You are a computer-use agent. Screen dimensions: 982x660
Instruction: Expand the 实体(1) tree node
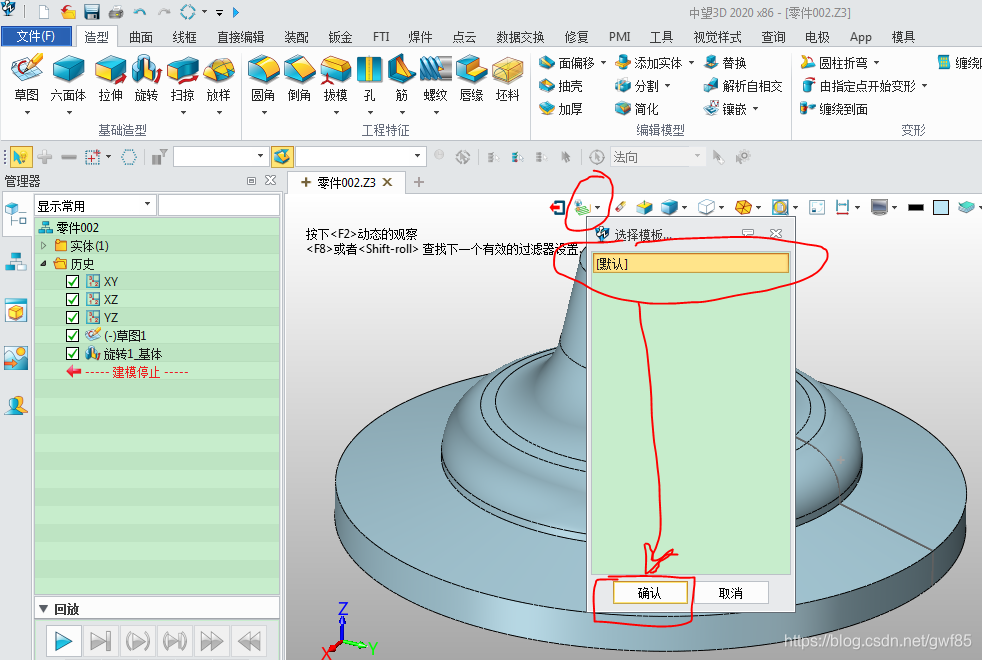[x=43, y=246]
